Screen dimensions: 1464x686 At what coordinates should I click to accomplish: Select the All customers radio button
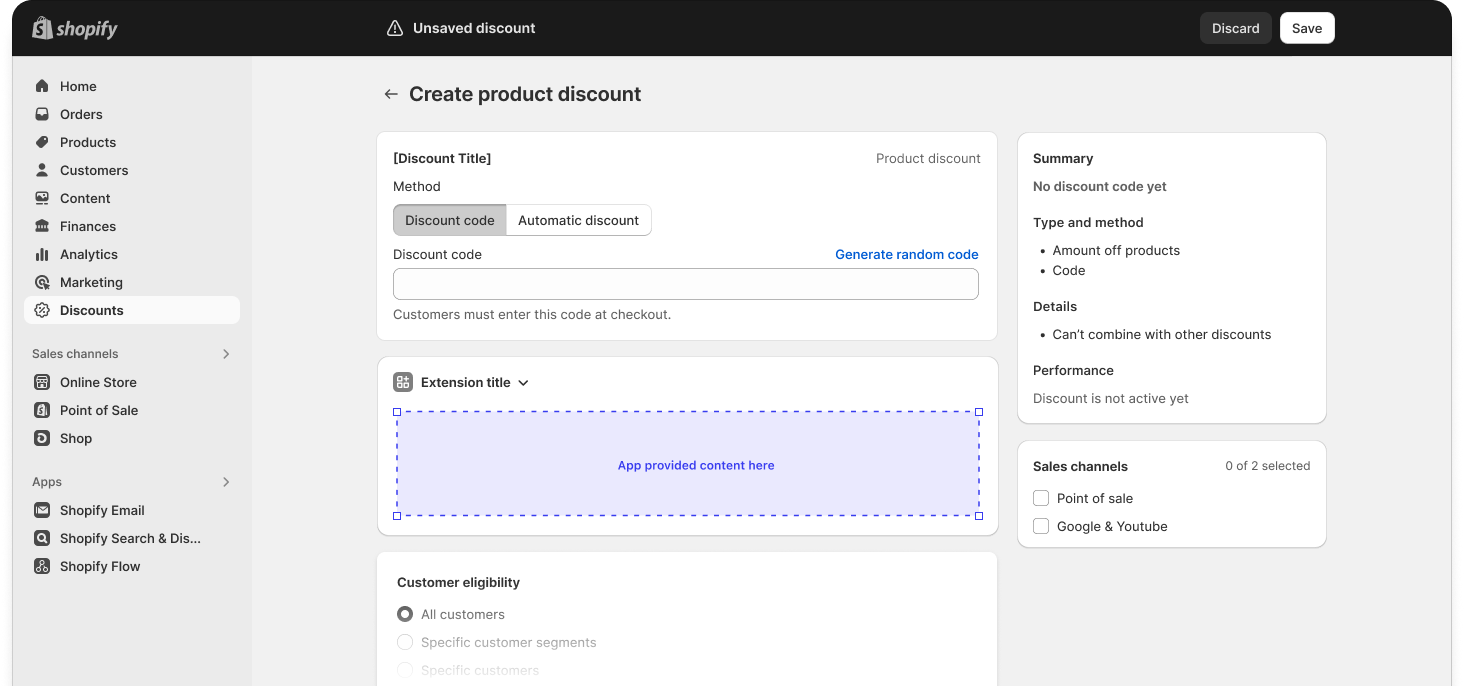click(405, 614)
